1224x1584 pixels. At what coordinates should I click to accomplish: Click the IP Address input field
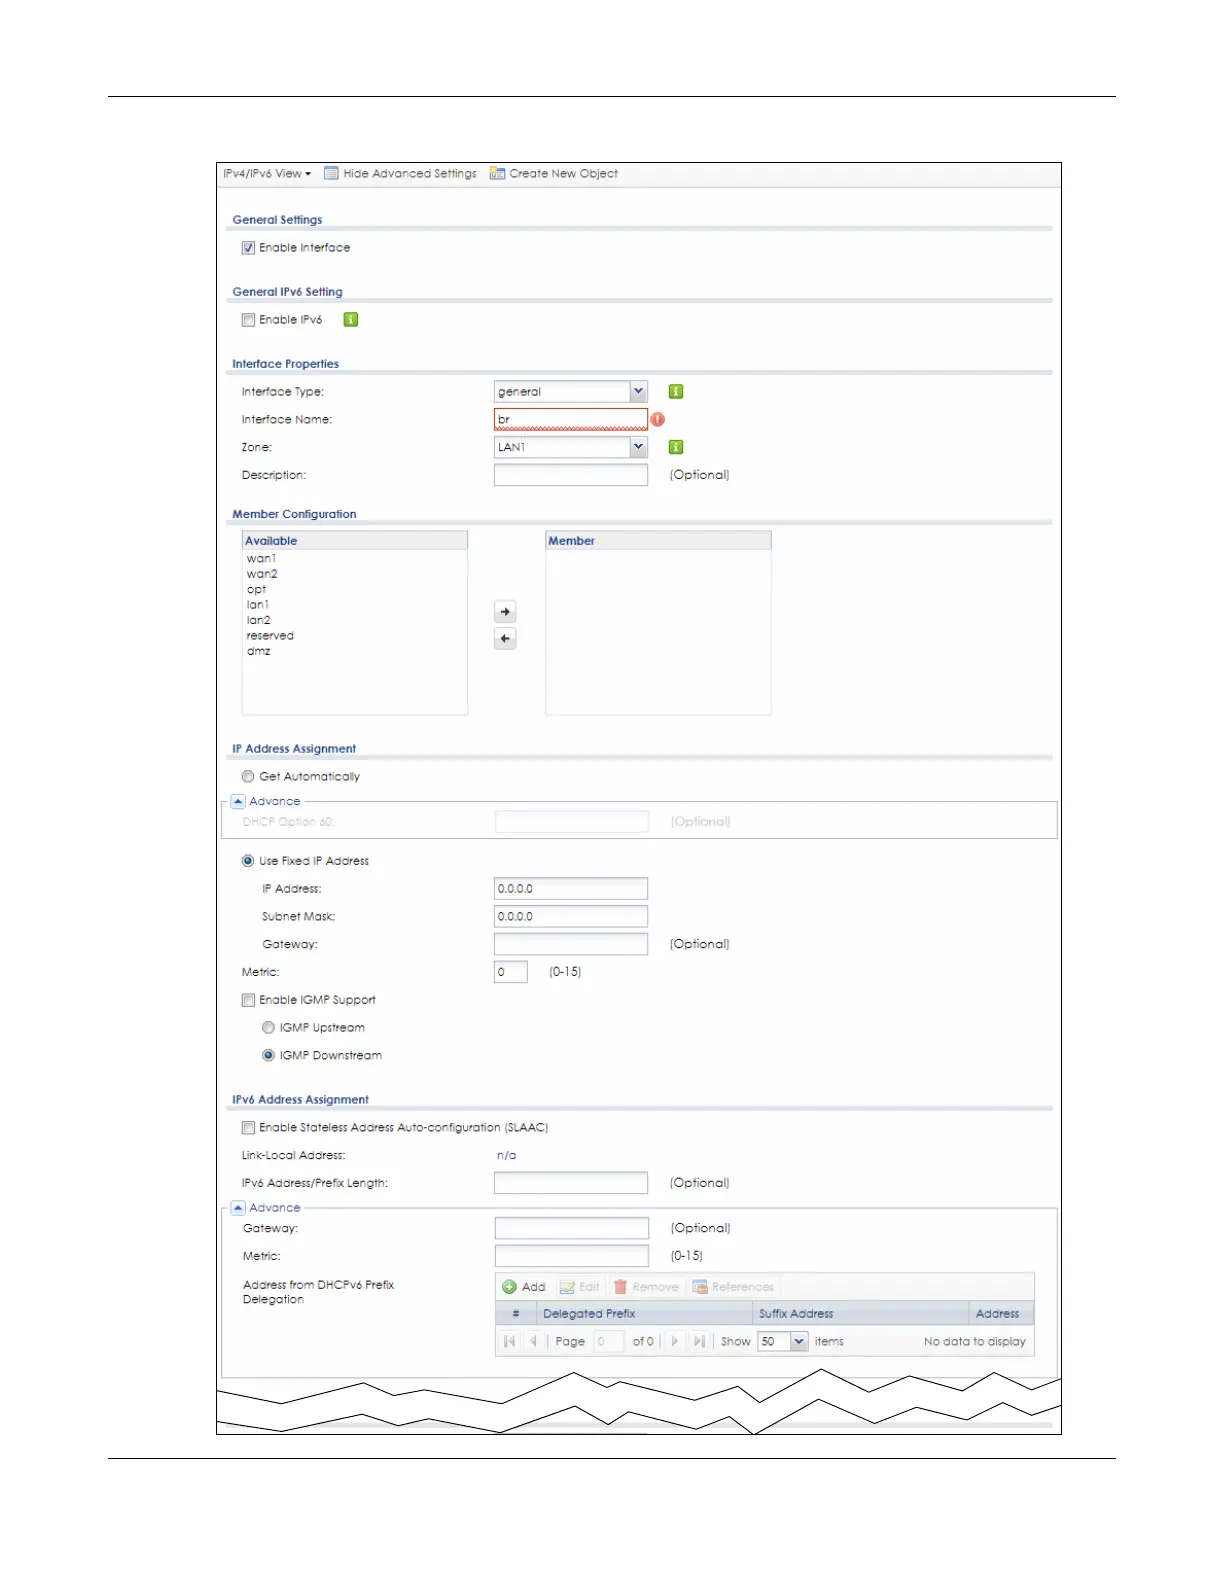click(570, 889)
